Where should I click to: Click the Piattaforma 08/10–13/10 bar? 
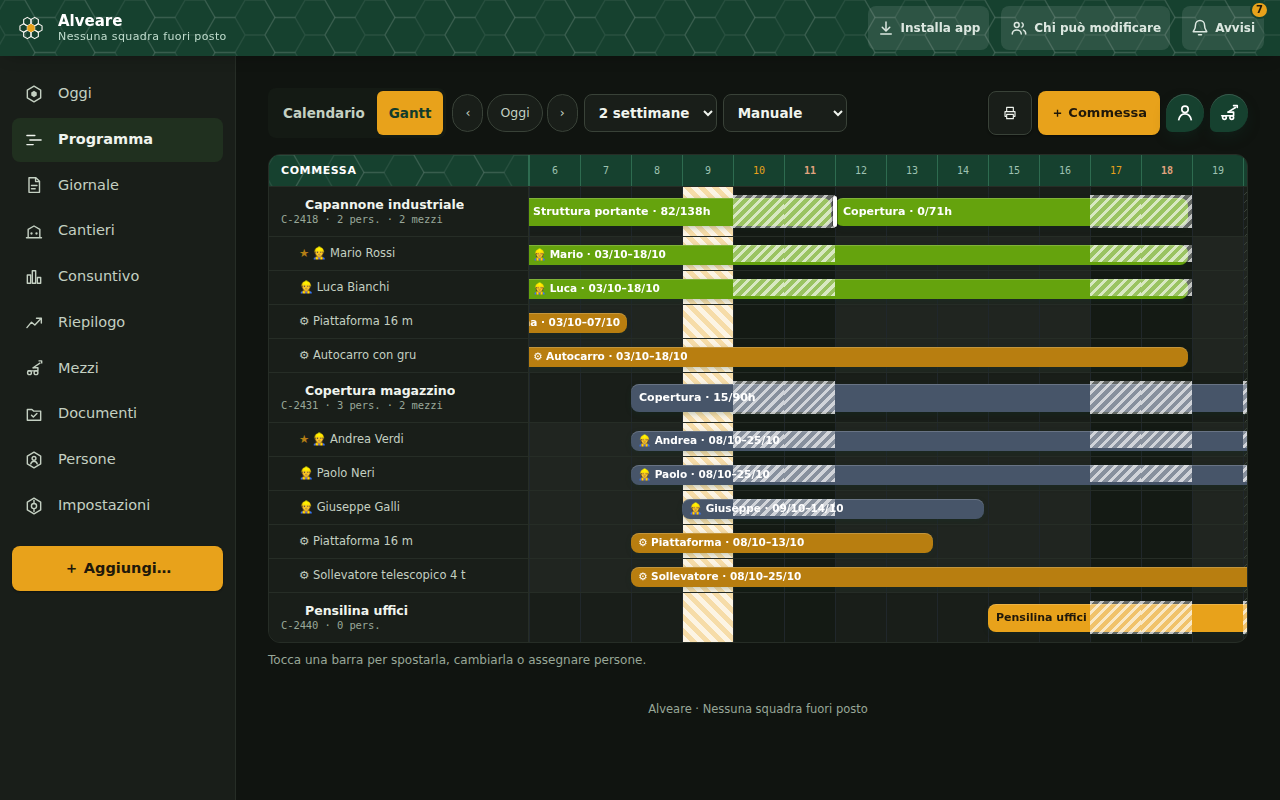point(782,543)
